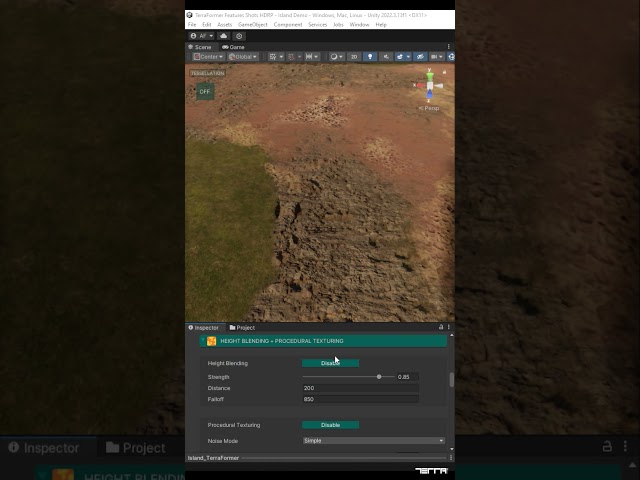This screenshot has width=640, height=480.
Task: Open the preview bar options menu
Action: coord(451,458)
